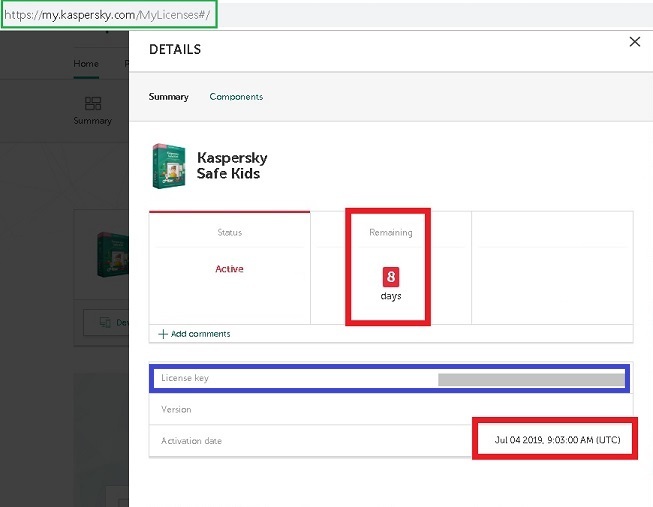Viewport: 653px width, 507px height.
Task: Click the DETAILS panel heading
Action: click(175, 50)
